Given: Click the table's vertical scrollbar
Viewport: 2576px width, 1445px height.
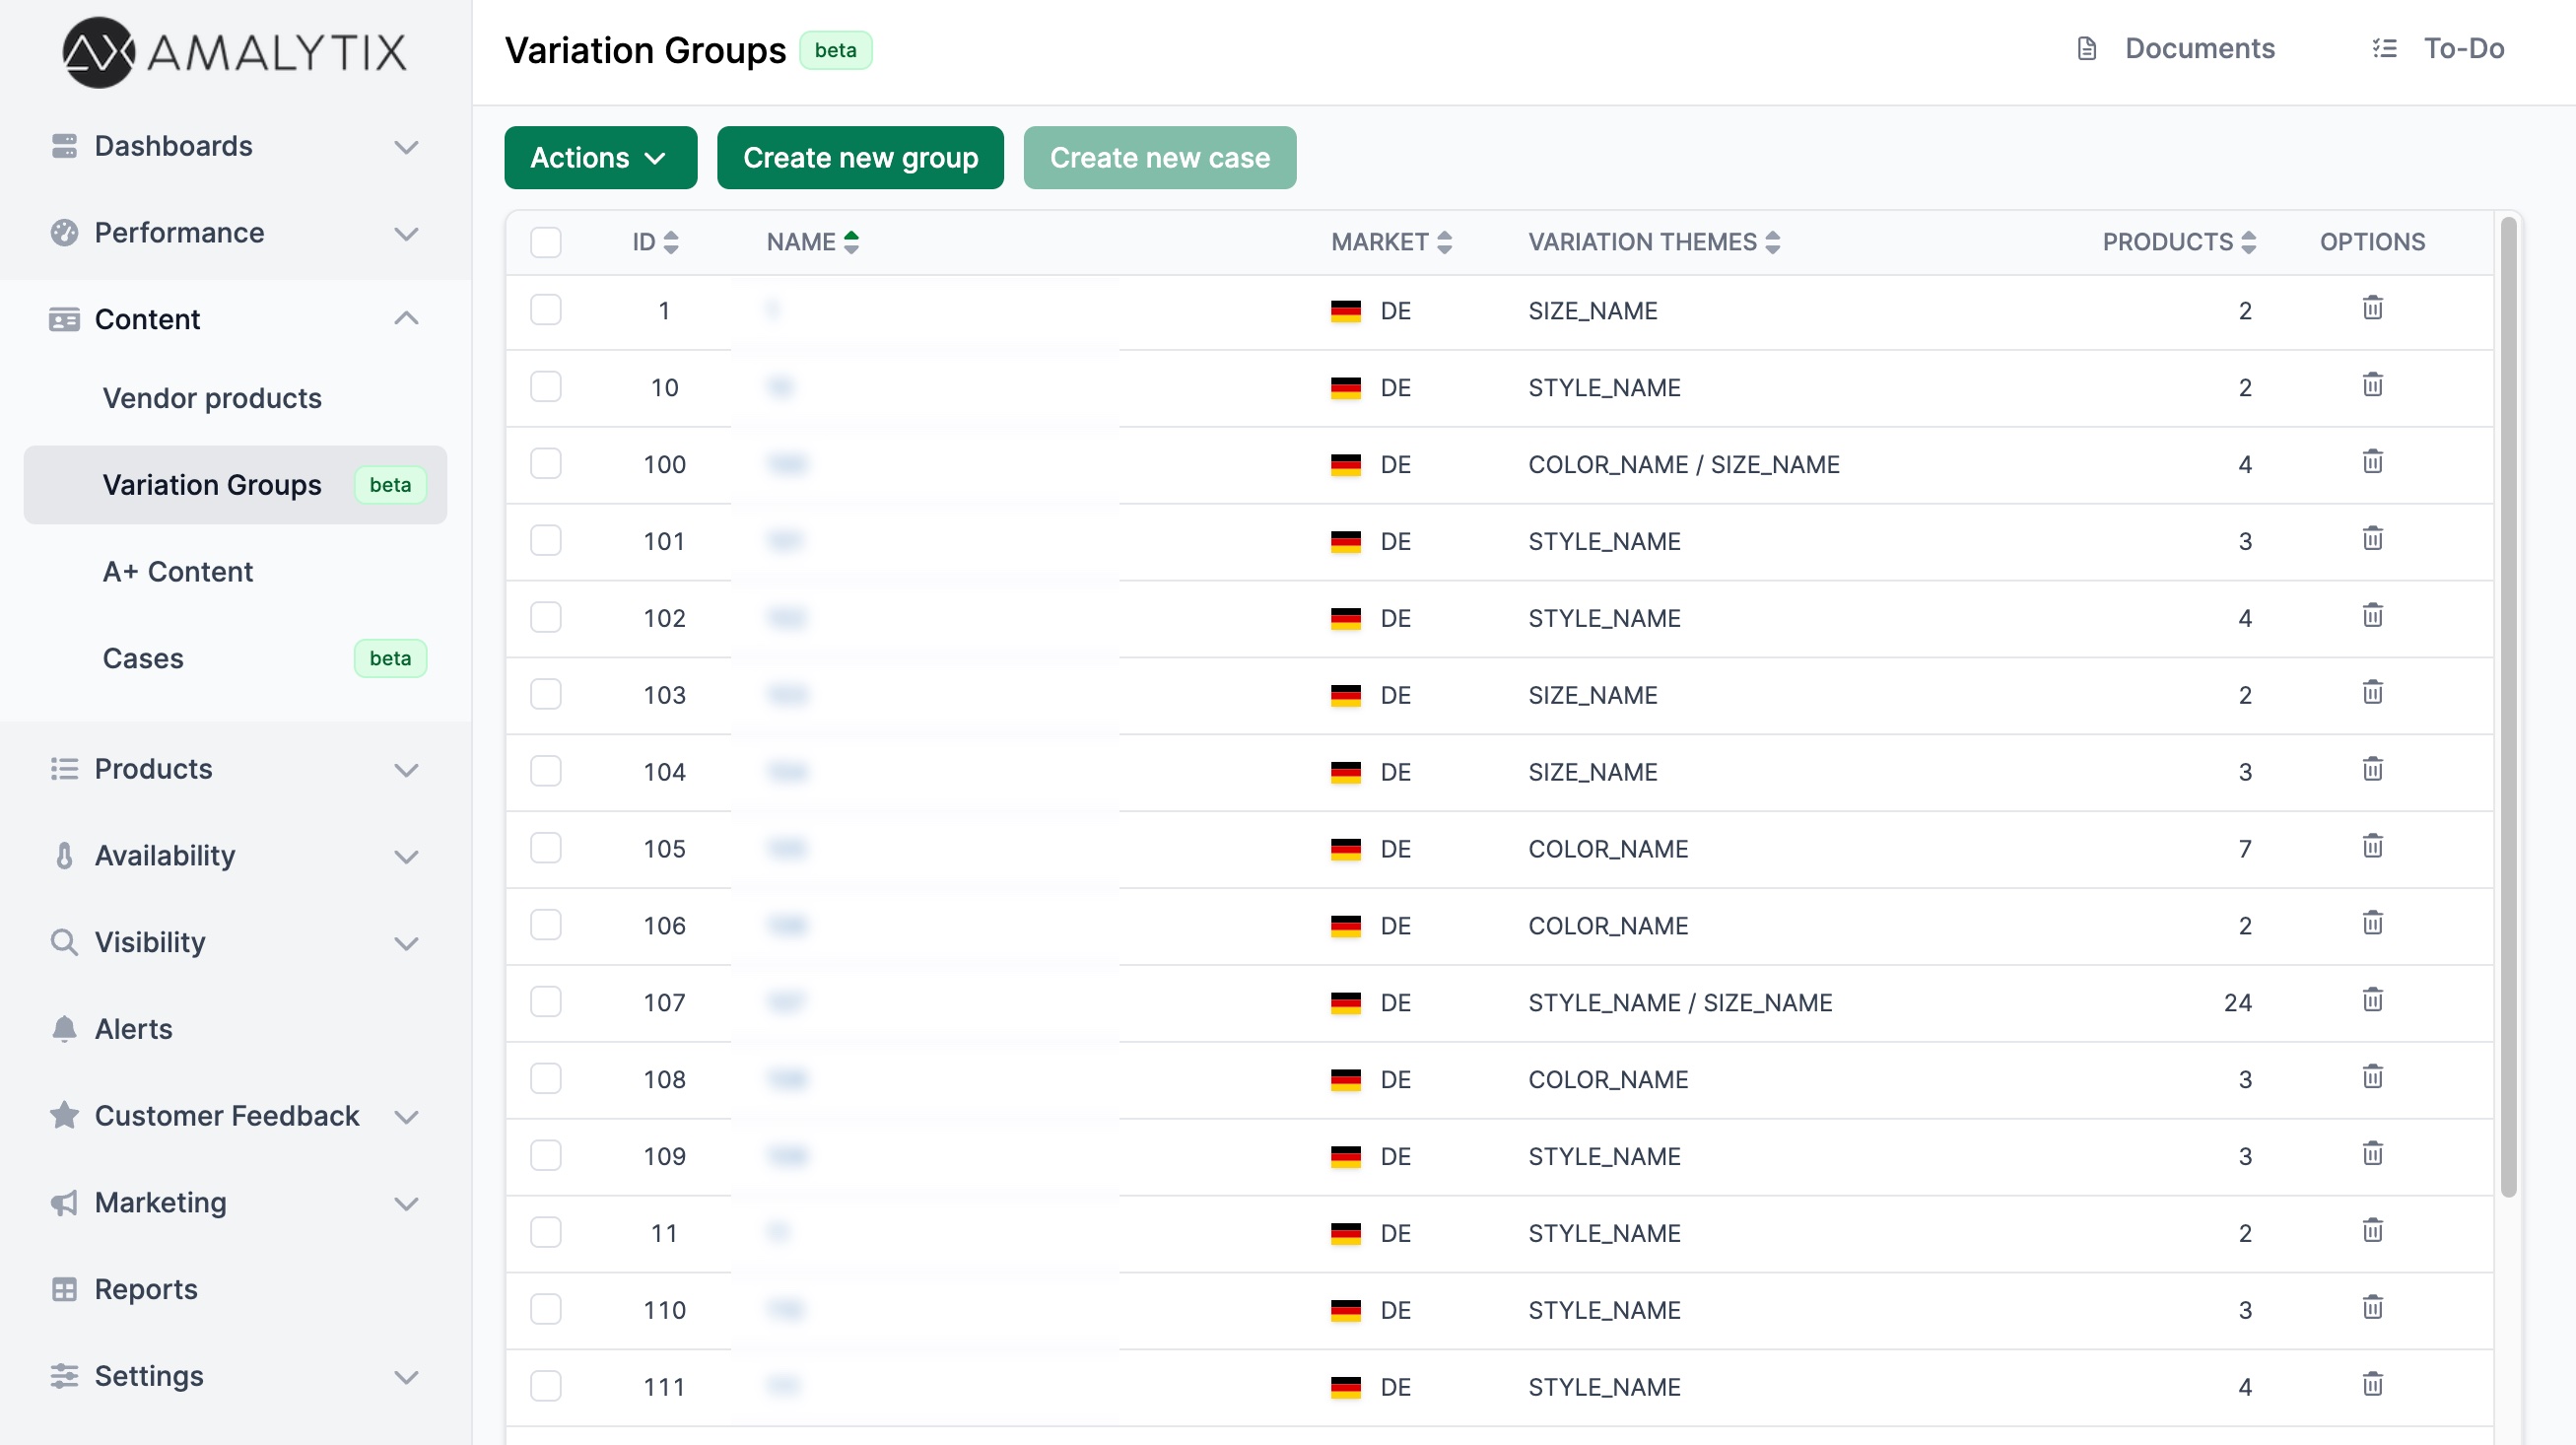Looking at the screenshot, I should (2507, 700).
